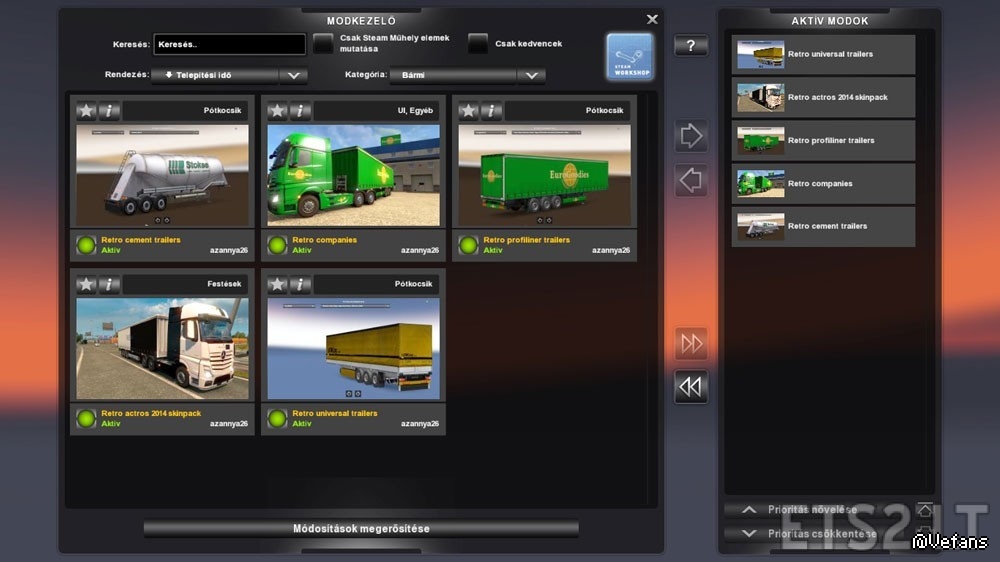
Task: Select Retro profiliner trailers in active mods
Action: pos(823,140)
